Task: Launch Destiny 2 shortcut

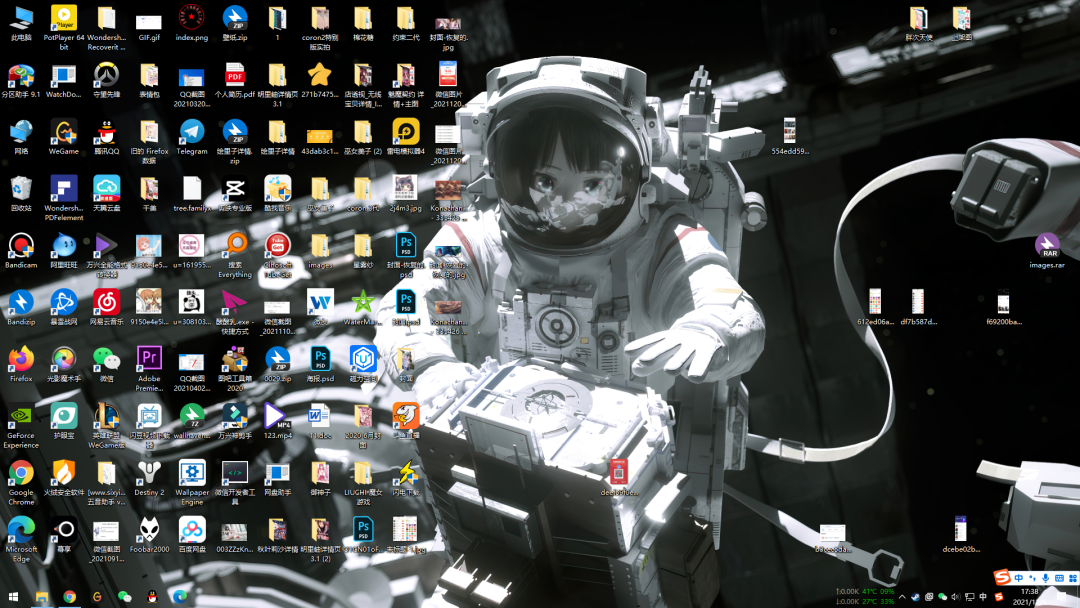Action: click(x=149, y=478)
